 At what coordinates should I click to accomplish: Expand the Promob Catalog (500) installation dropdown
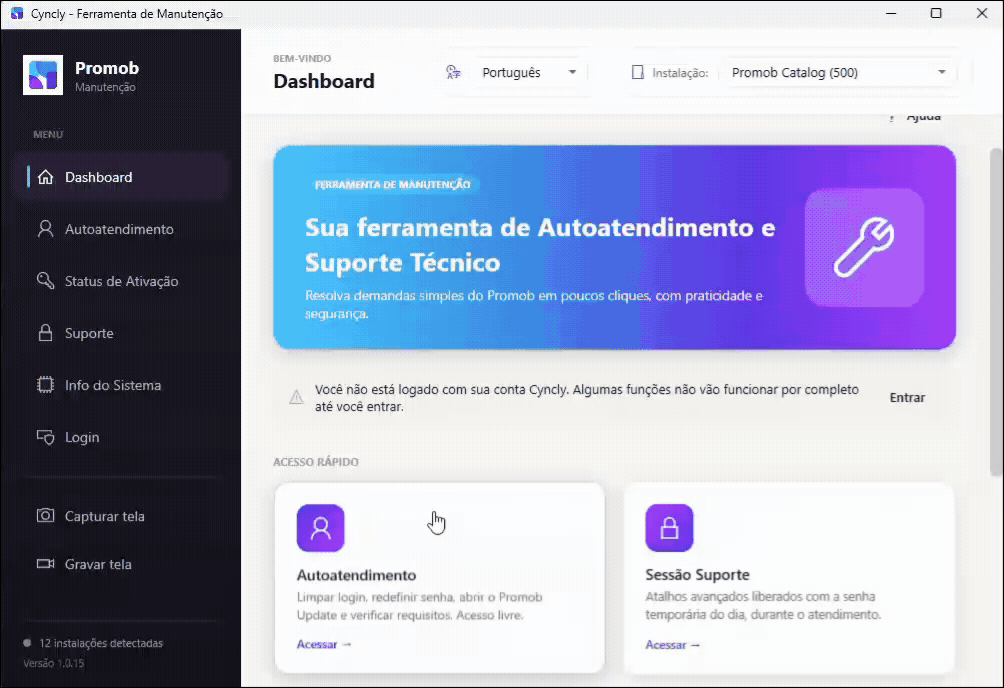[x=839, y=72]
